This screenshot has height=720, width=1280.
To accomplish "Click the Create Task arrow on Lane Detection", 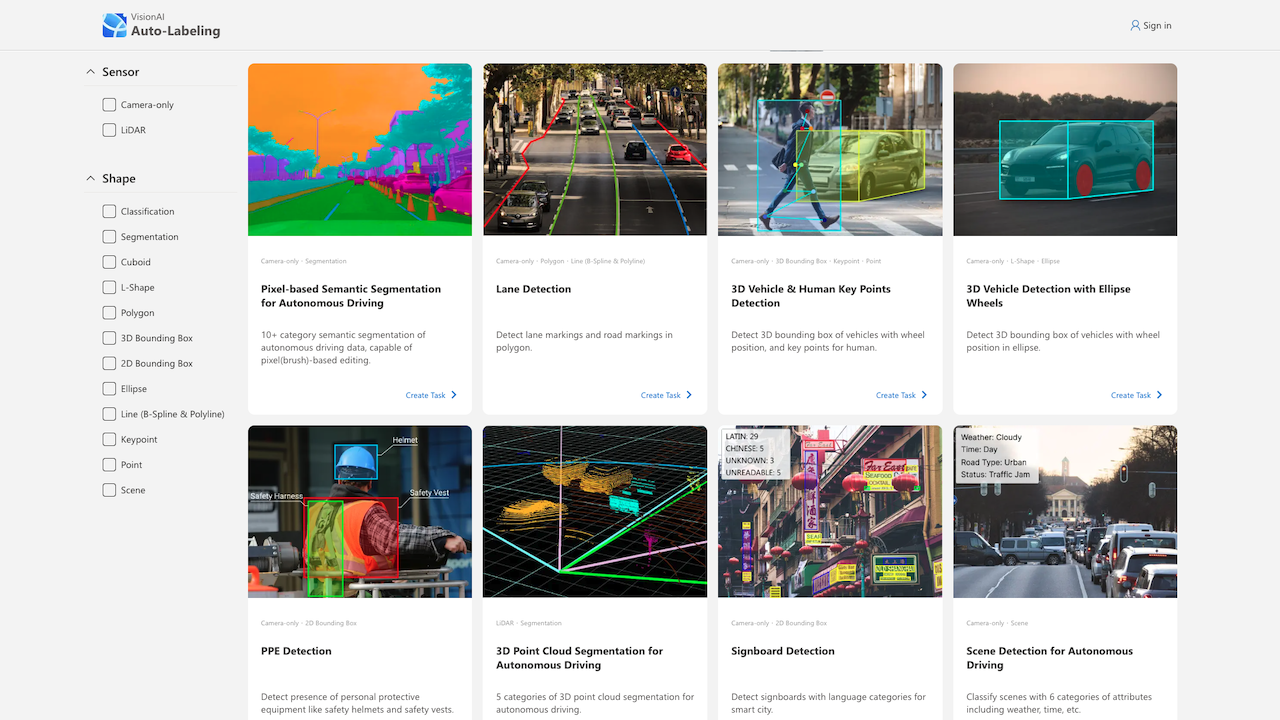I will click(x=689, y=395).
